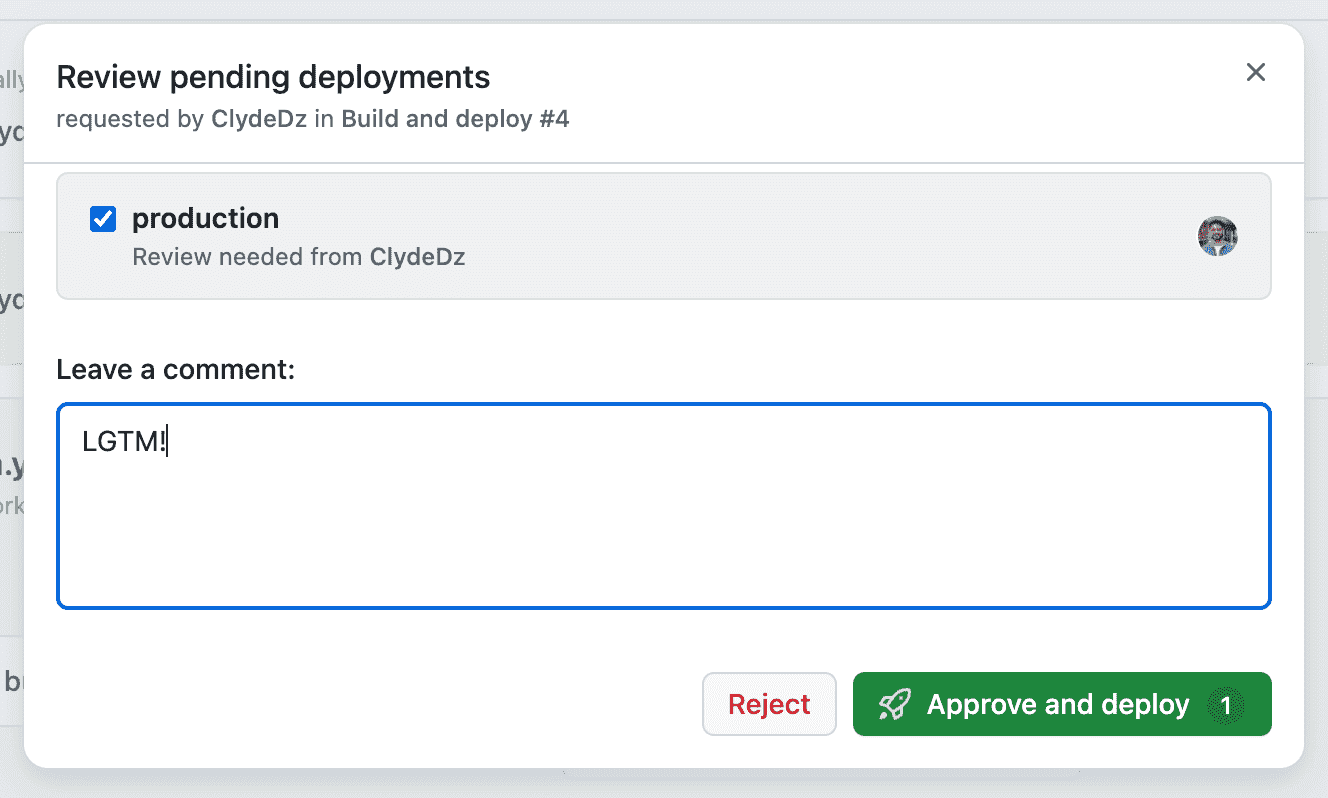
Task: Click the counter badge showing 1
Action: tap(1226, 706)
